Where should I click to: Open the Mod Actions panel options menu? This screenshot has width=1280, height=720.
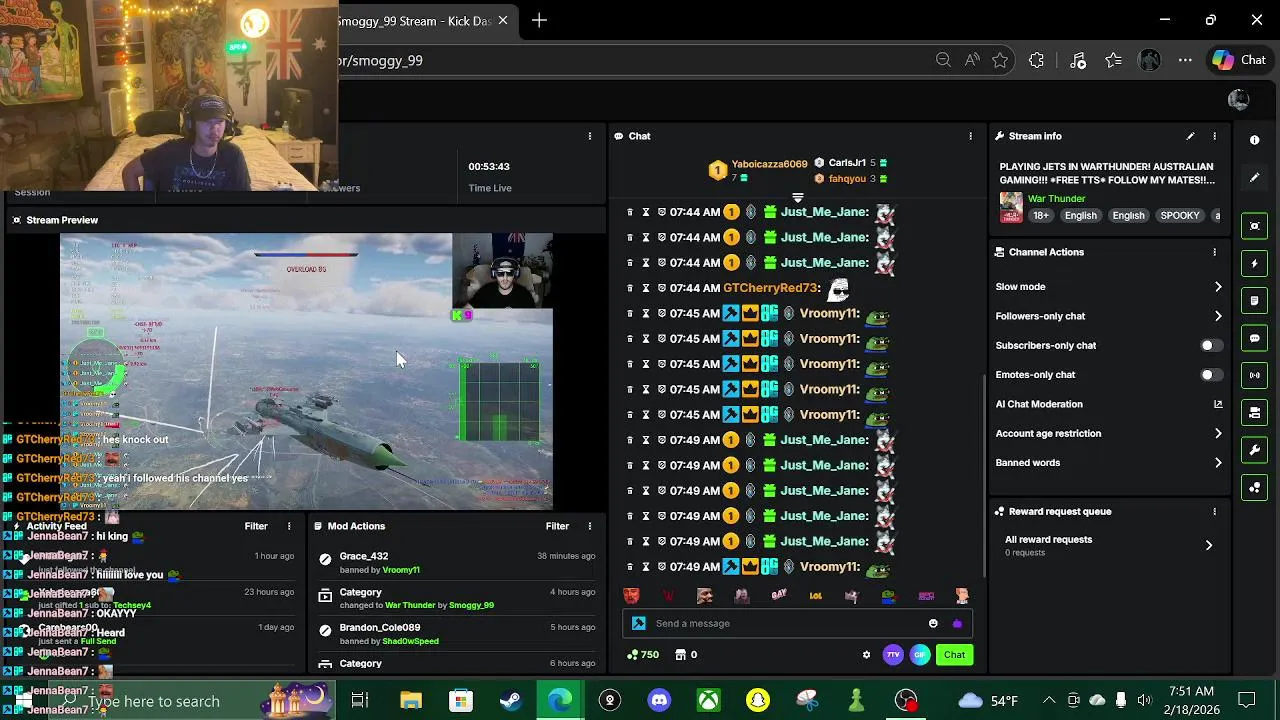click(x=590, y=526)
